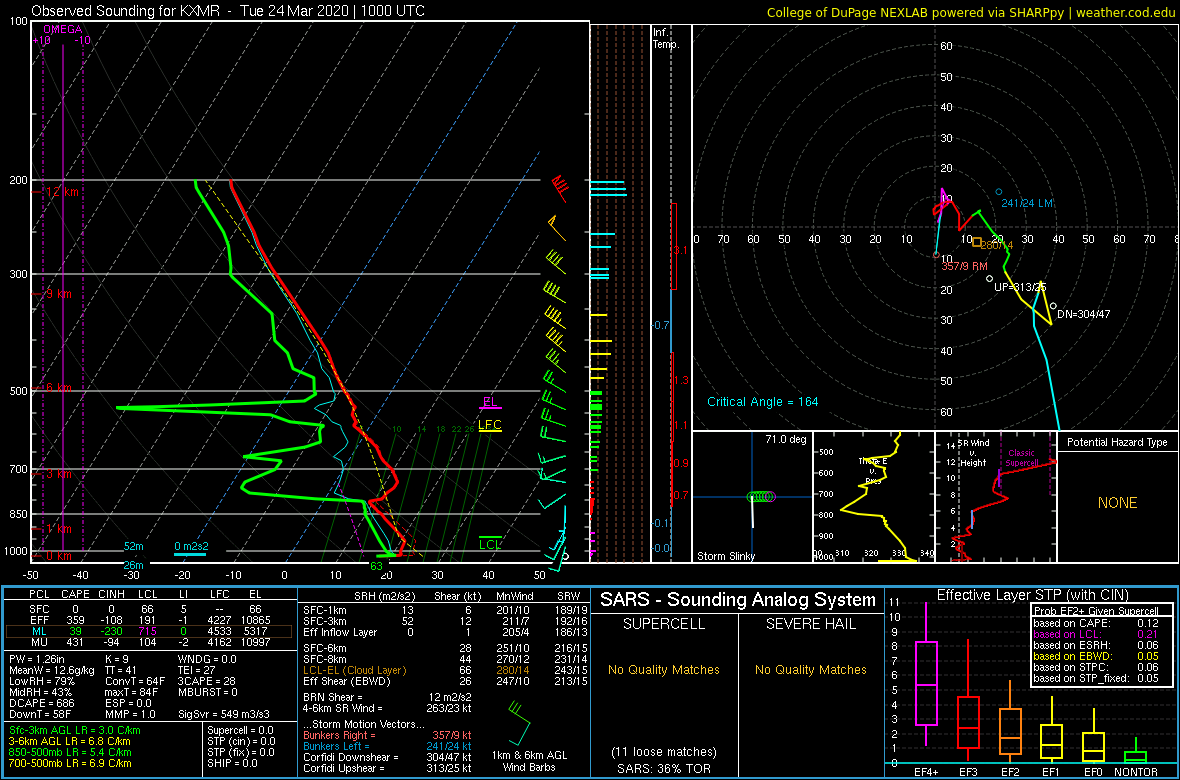The width and height of the screenshot is (1180, 780).
Task: Click the LCL-EL (Cloud Layer) row
Action: (442, 669)
